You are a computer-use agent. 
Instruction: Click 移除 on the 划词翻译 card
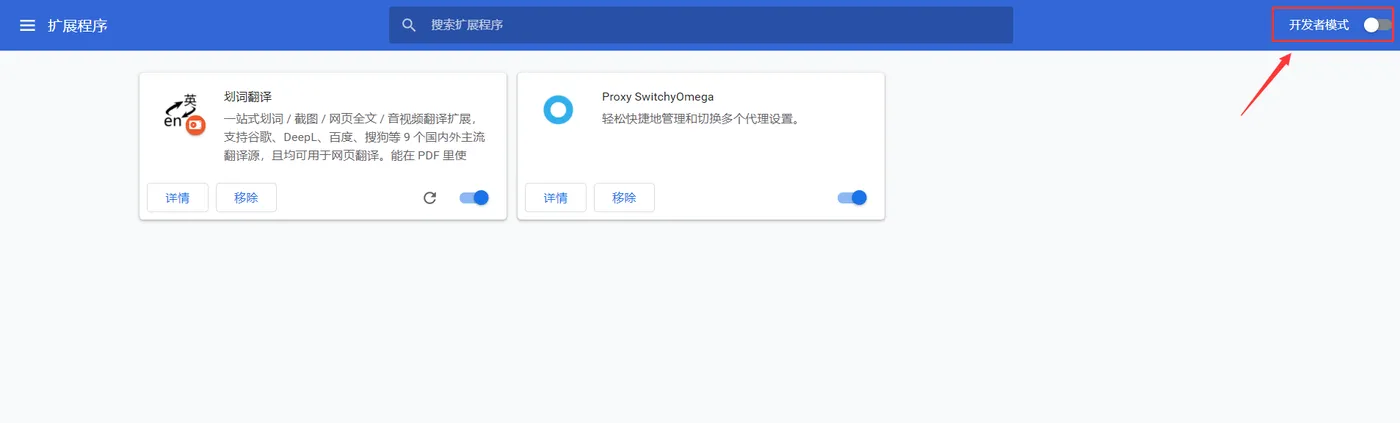(x=246, y=198)
